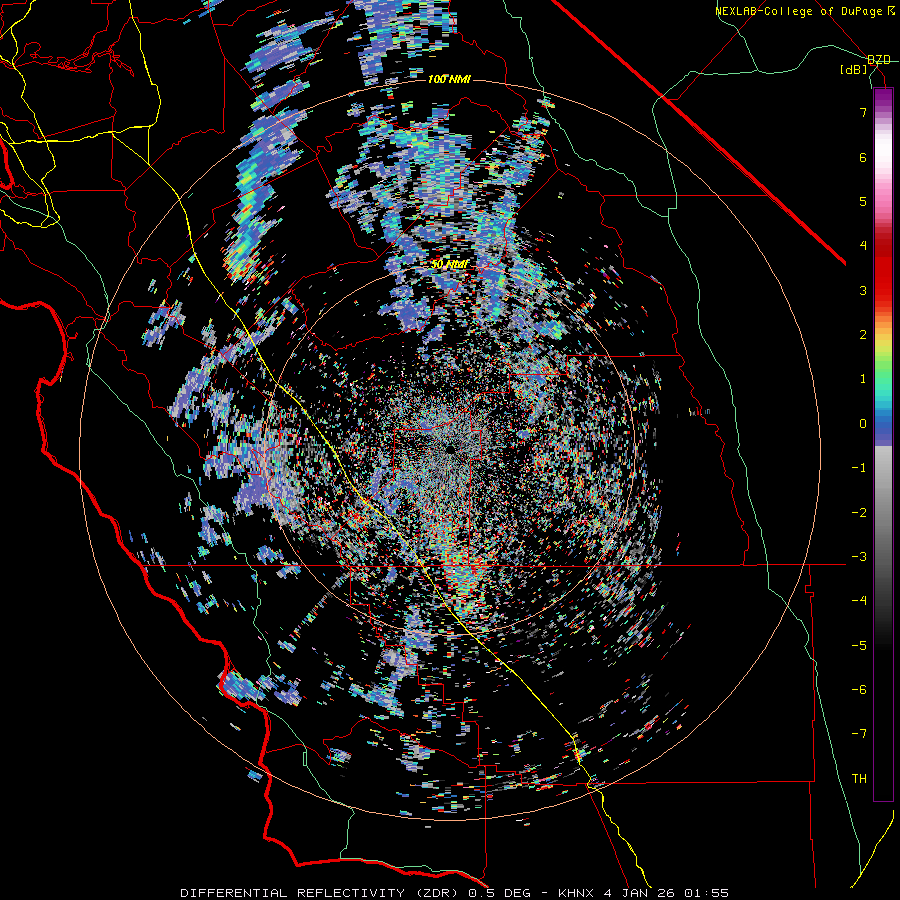Click the -3 dB scale value
Image resolution: width=900 pixels, height=900 pixels.
[859, 557]
